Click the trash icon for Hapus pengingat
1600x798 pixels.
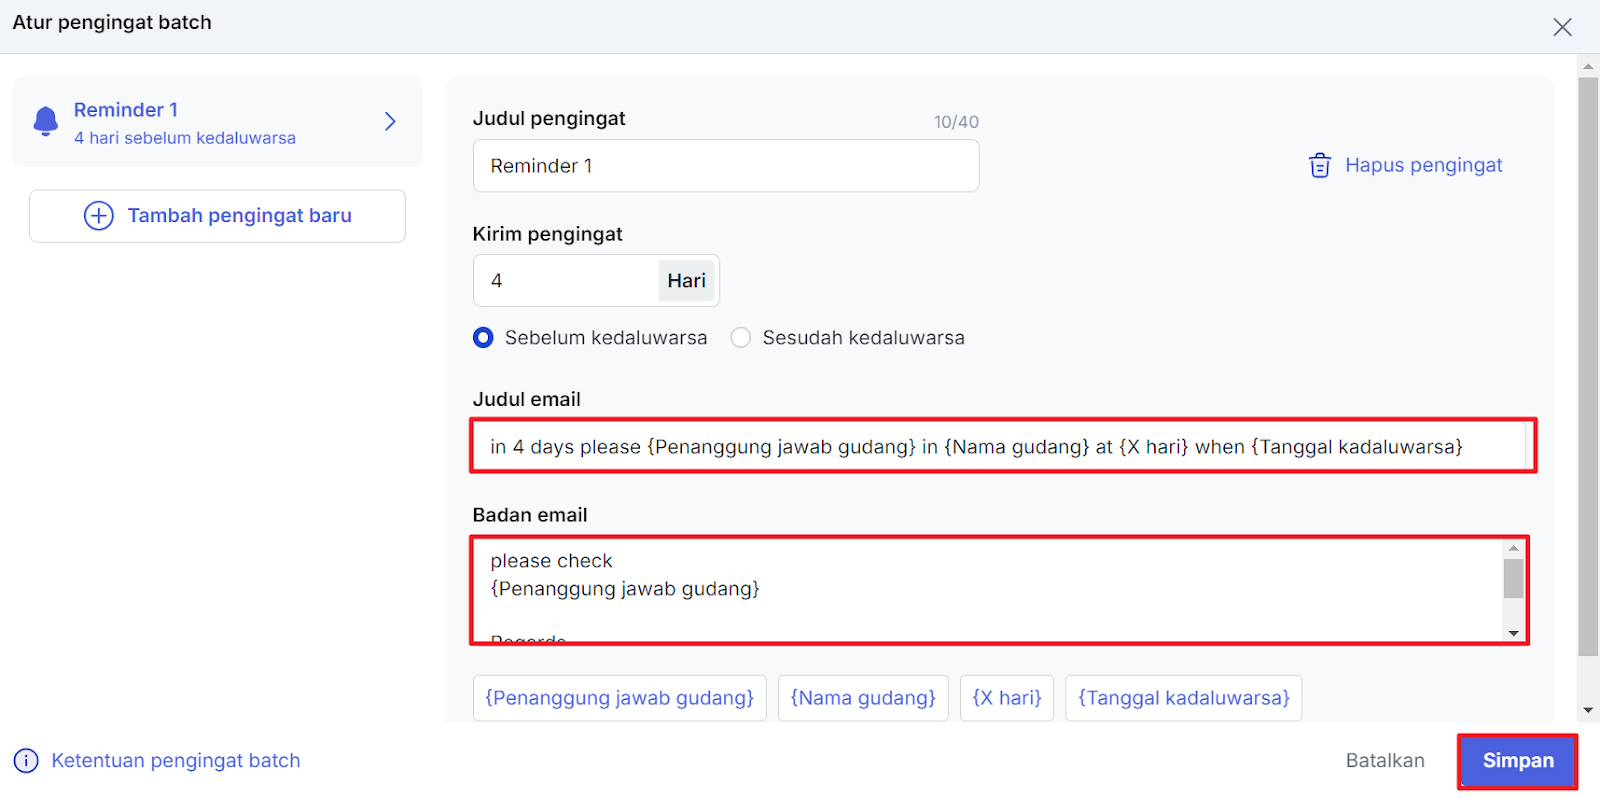(x=1319, y=165)
